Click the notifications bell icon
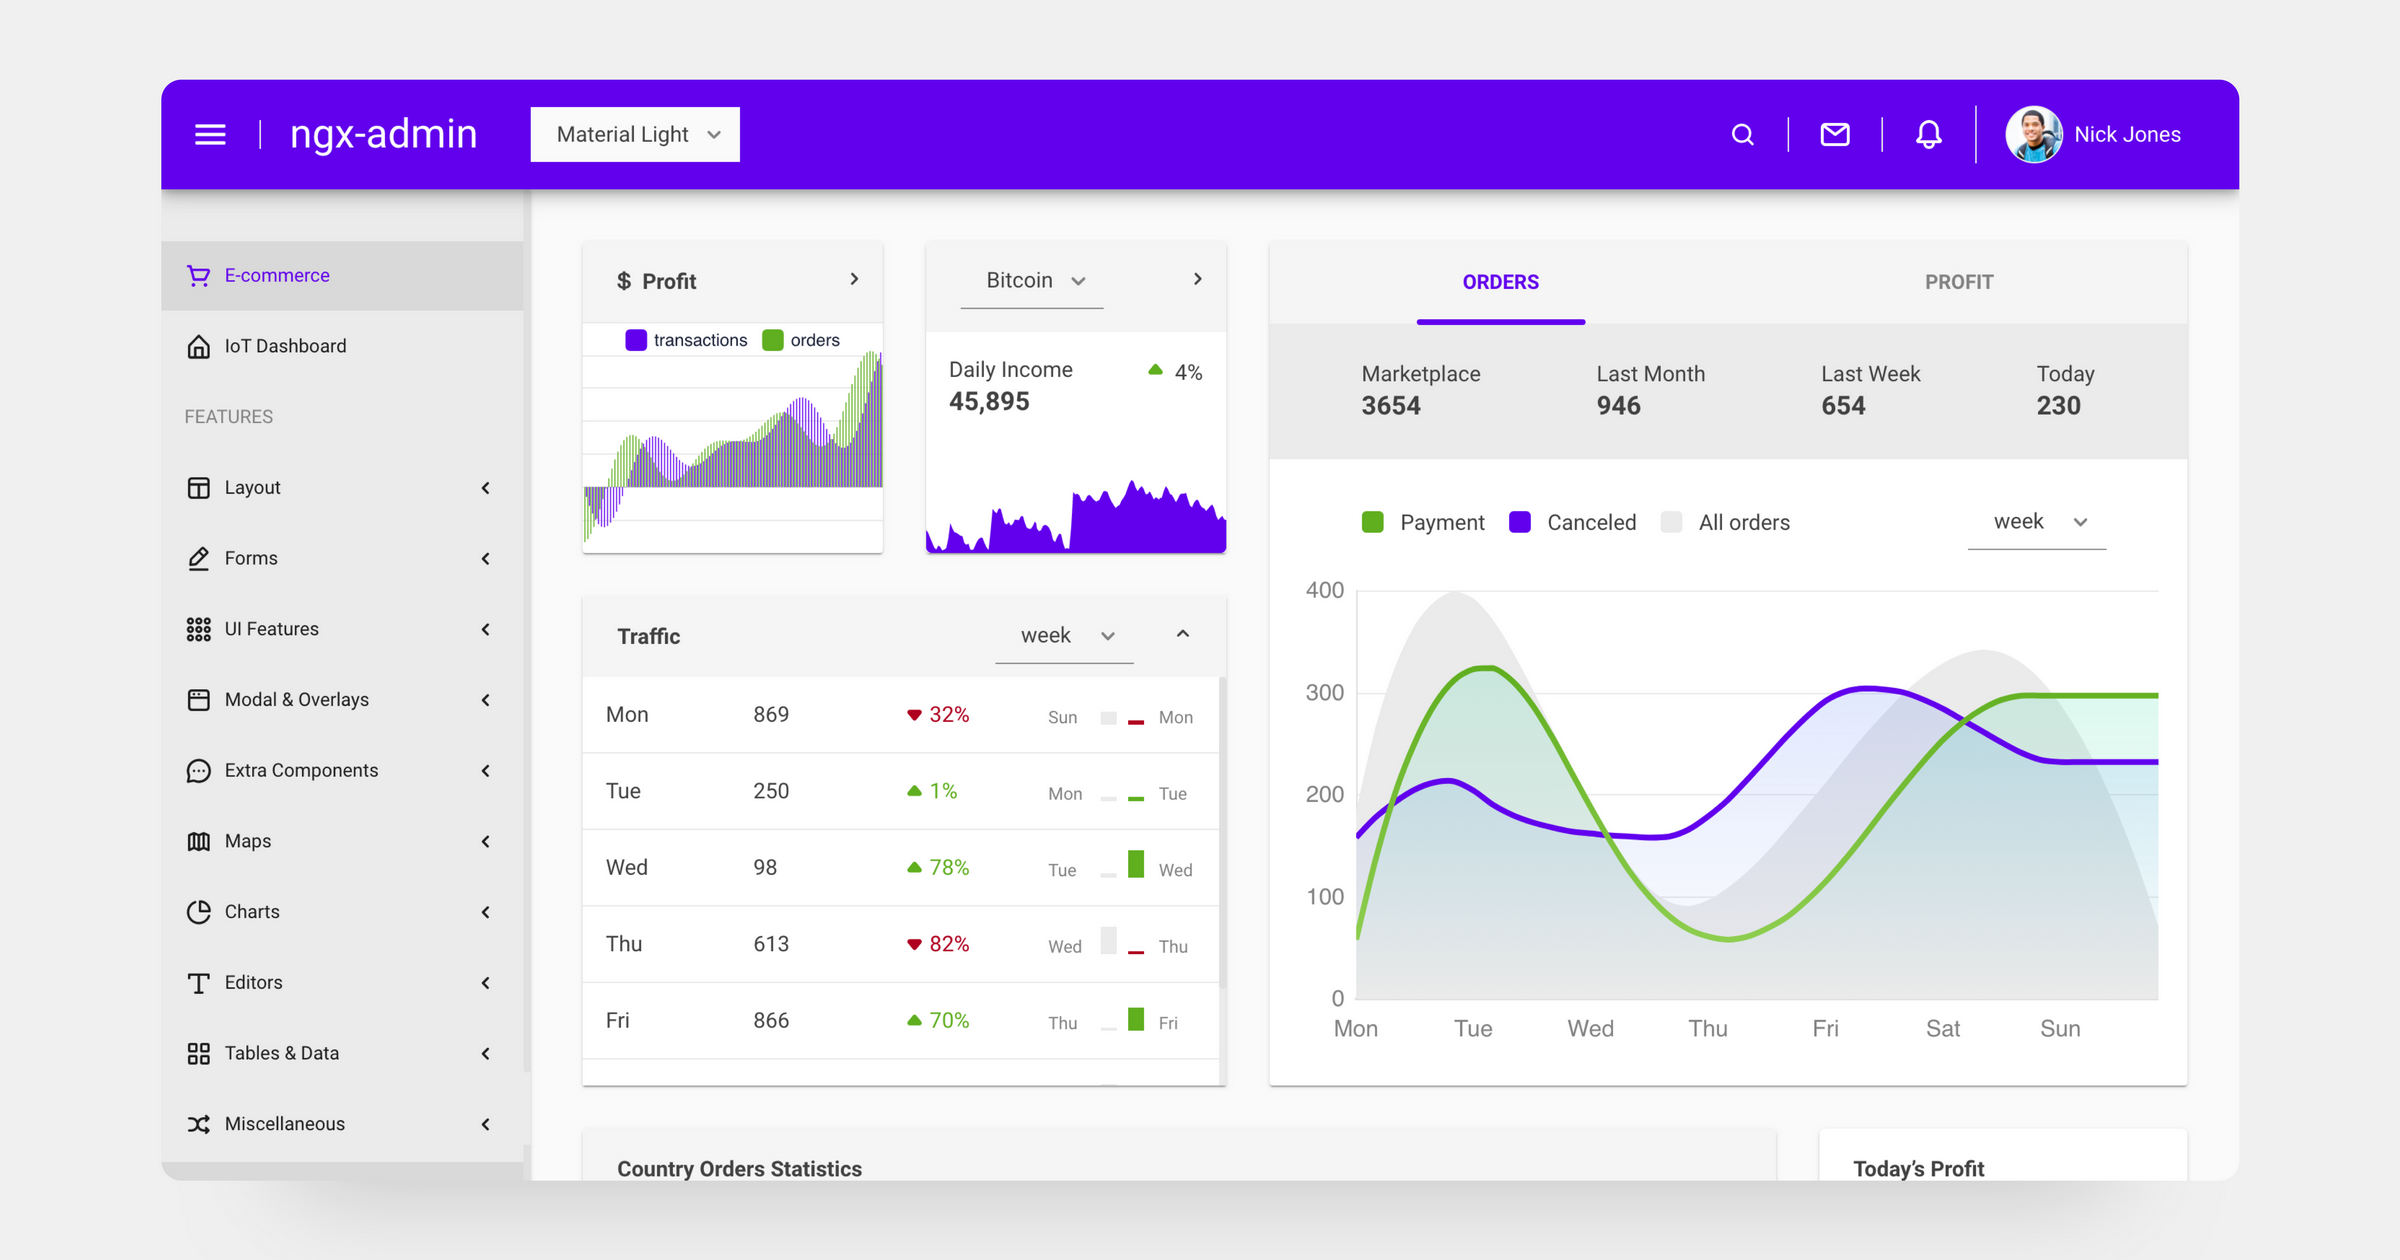2400x1260 pixels. pos(1928,134)
